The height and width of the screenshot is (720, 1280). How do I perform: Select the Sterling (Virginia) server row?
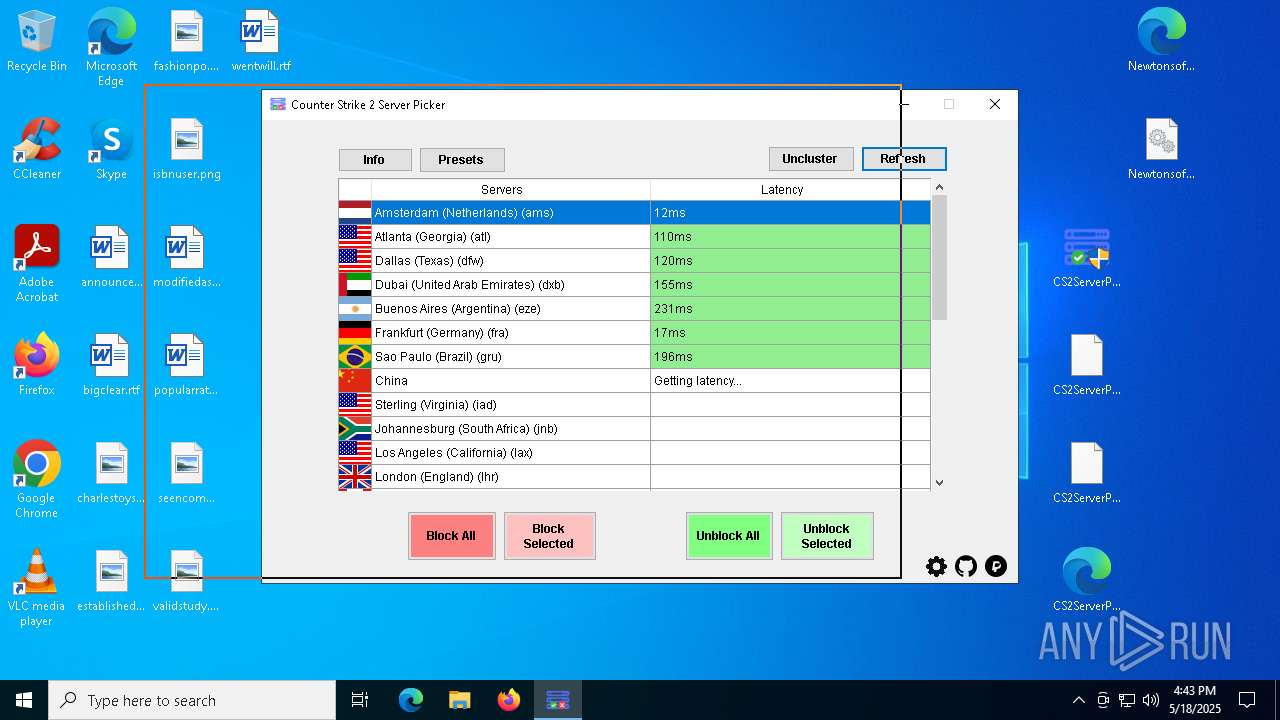click(x=634, y=405)
